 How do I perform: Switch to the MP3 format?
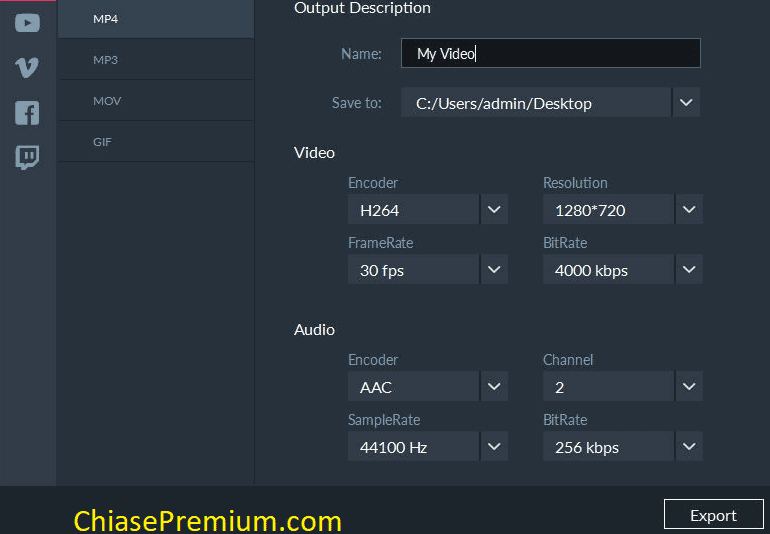click(x=156, y=60)
